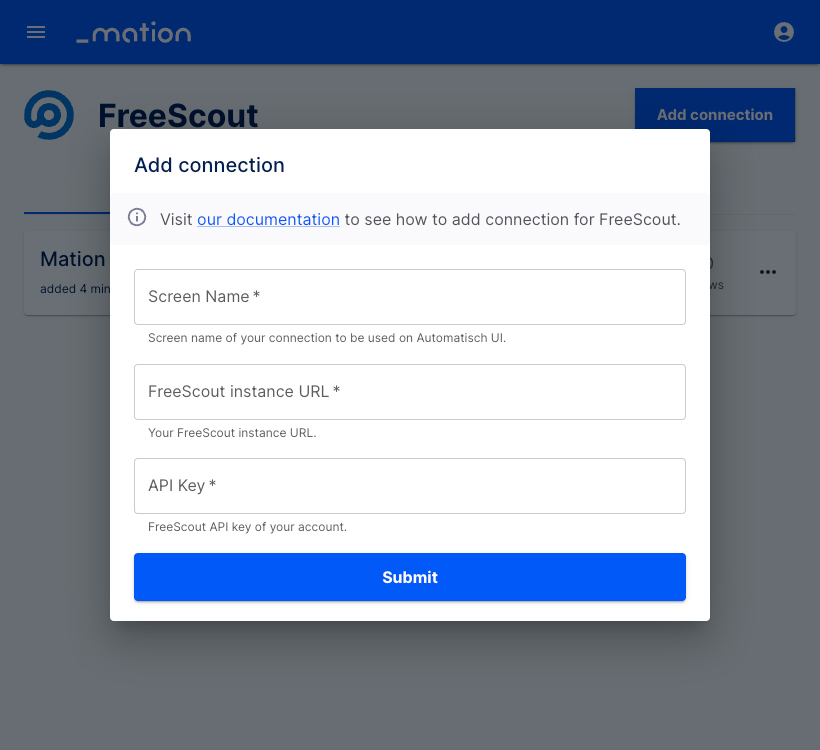
Task: Open the user account profile icon
Action: (783, 32)
